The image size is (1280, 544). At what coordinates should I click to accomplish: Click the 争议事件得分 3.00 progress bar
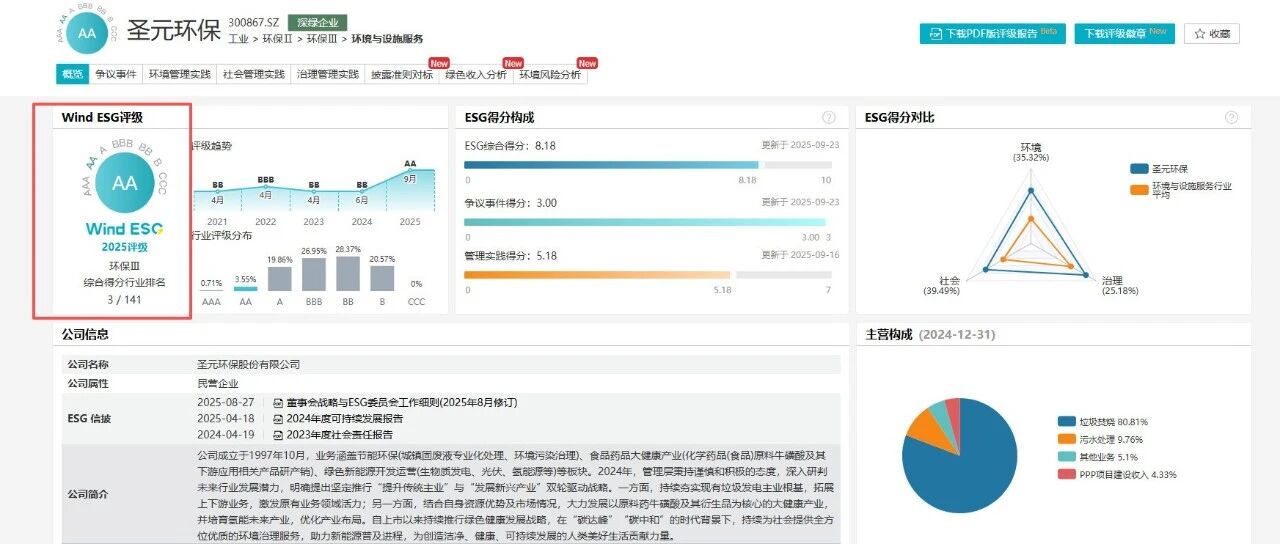click(648, 222)
